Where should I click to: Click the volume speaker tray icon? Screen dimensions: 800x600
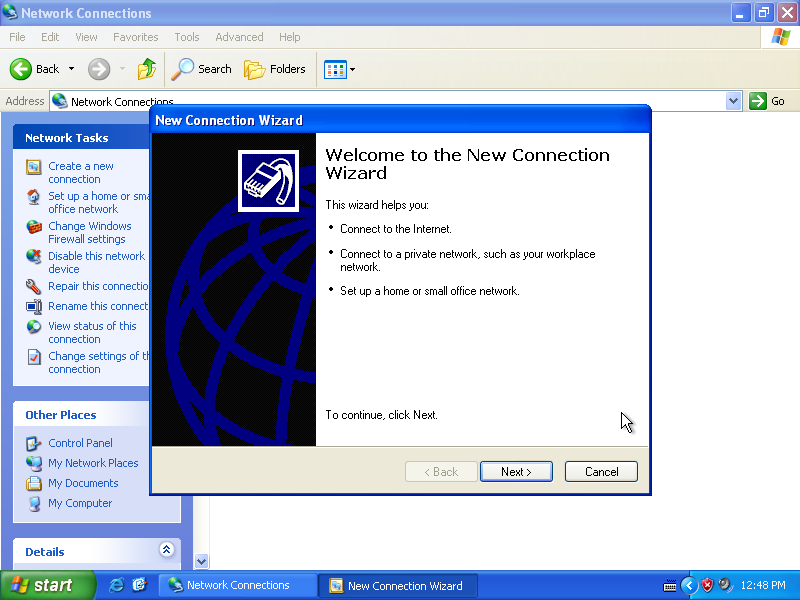coord(724,585)
